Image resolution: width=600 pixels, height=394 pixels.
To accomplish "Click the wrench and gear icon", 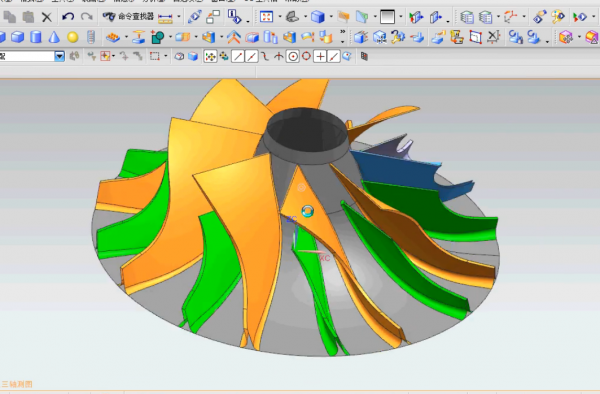I will coord(398,37).
